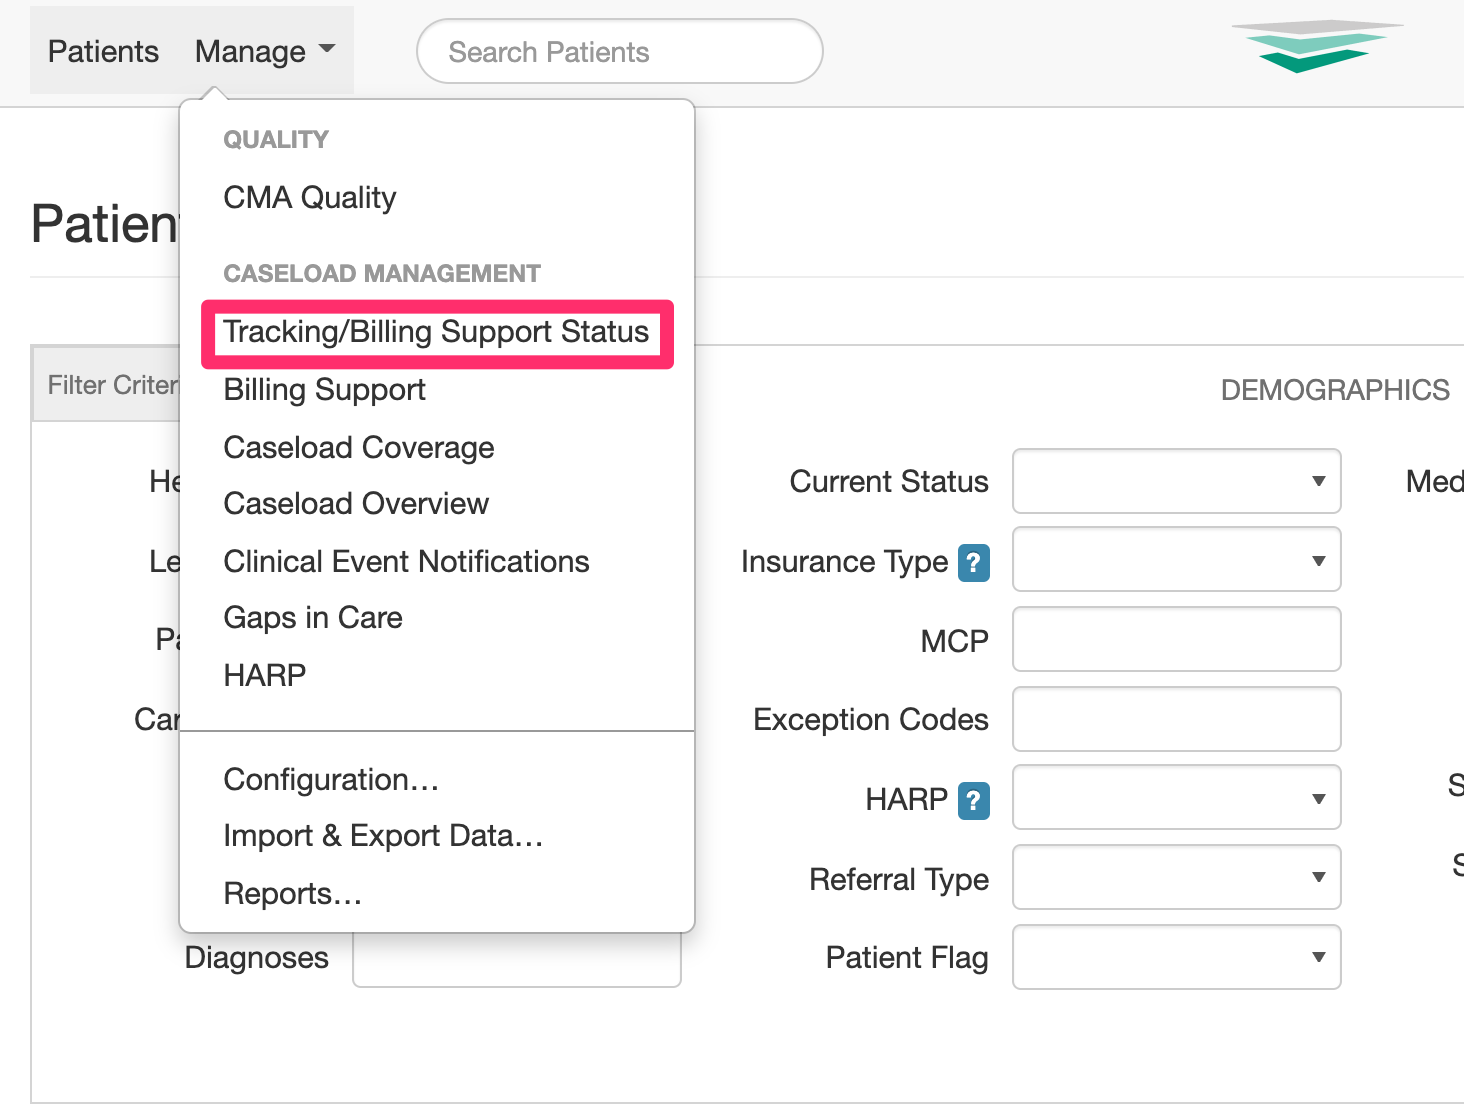Click the Exception Codes field
Screen dimensions: 1464x1106
1176,719
